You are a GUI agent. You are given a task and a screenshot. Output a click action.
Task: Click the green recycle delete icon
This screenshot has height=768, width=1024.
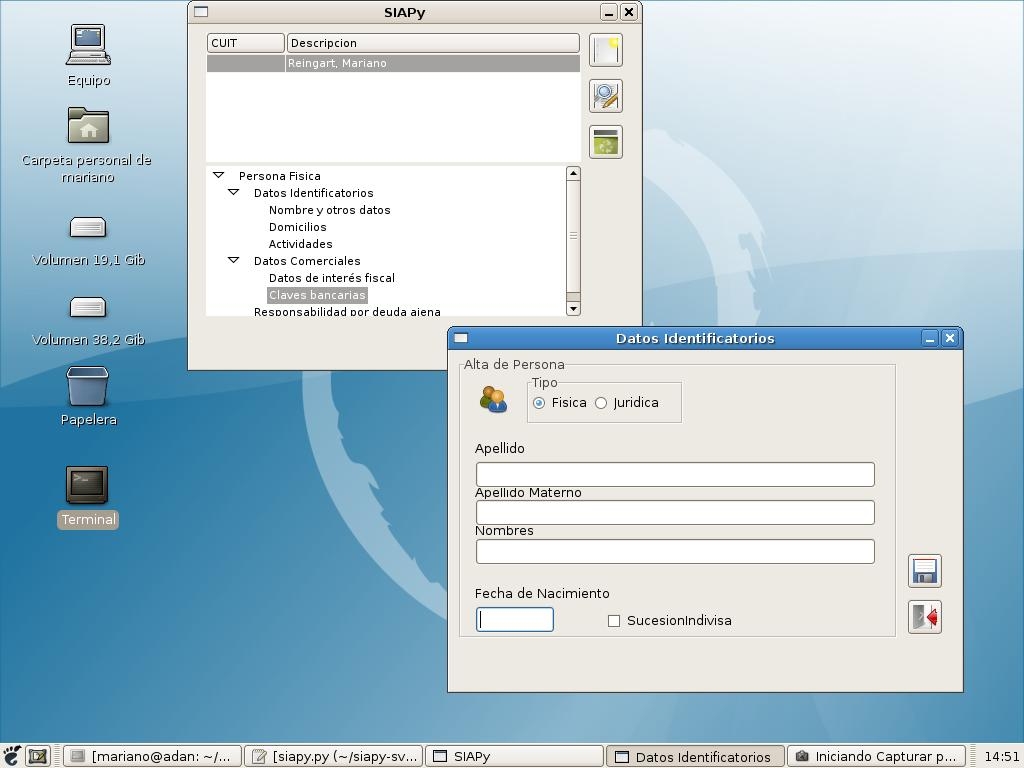[x=605, y=142]
